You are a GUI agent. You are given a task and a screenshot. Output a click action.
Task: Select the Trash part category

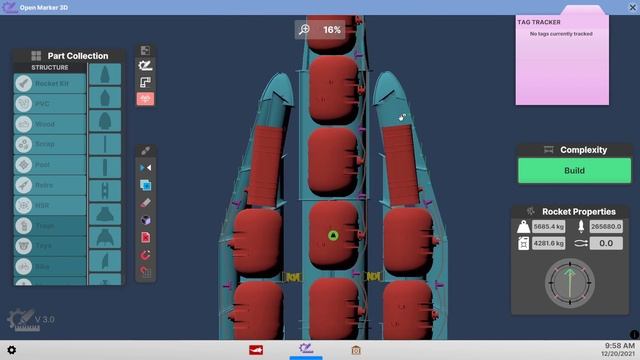(50, 225)
